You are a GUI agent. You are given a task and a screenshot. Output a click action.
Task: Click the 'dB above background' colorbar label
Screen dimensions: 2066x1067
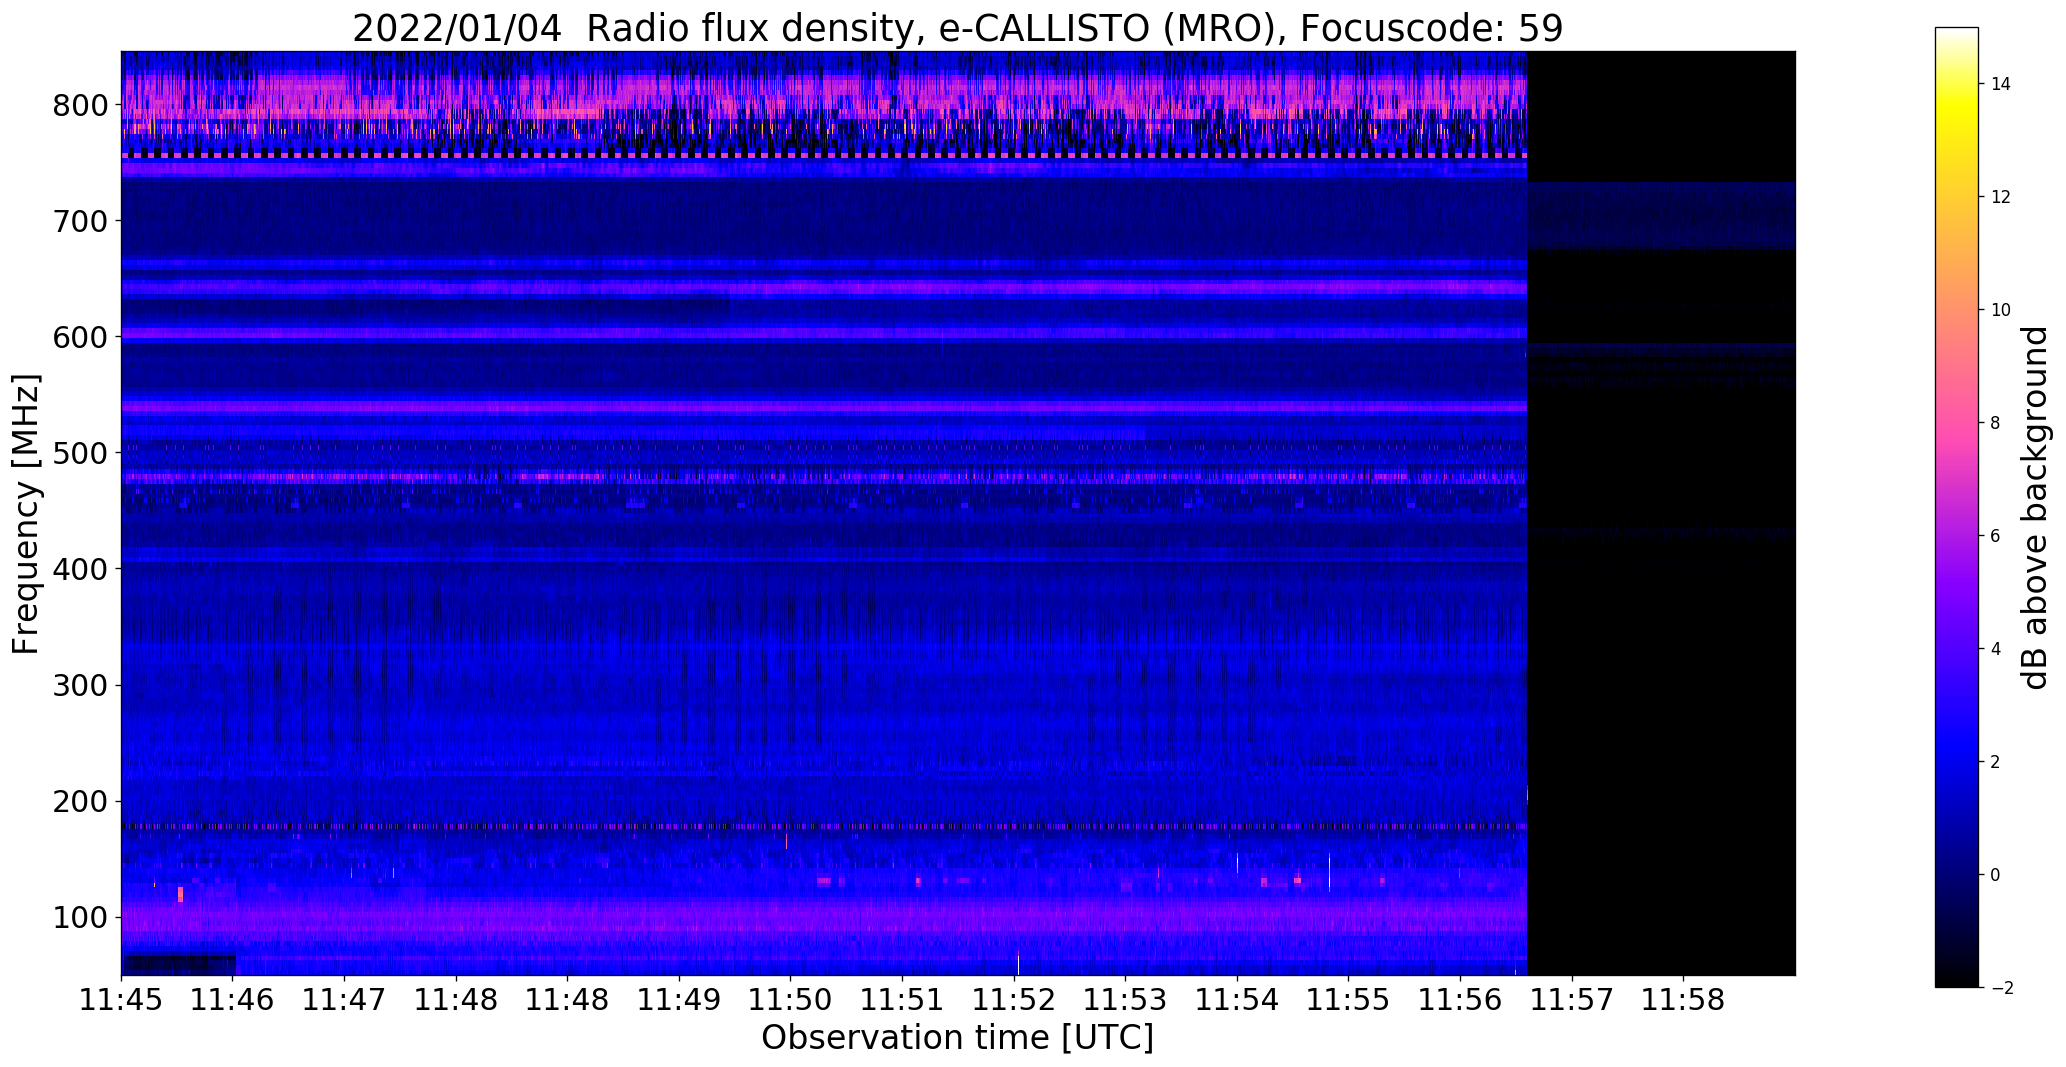tap(2035, 507)
